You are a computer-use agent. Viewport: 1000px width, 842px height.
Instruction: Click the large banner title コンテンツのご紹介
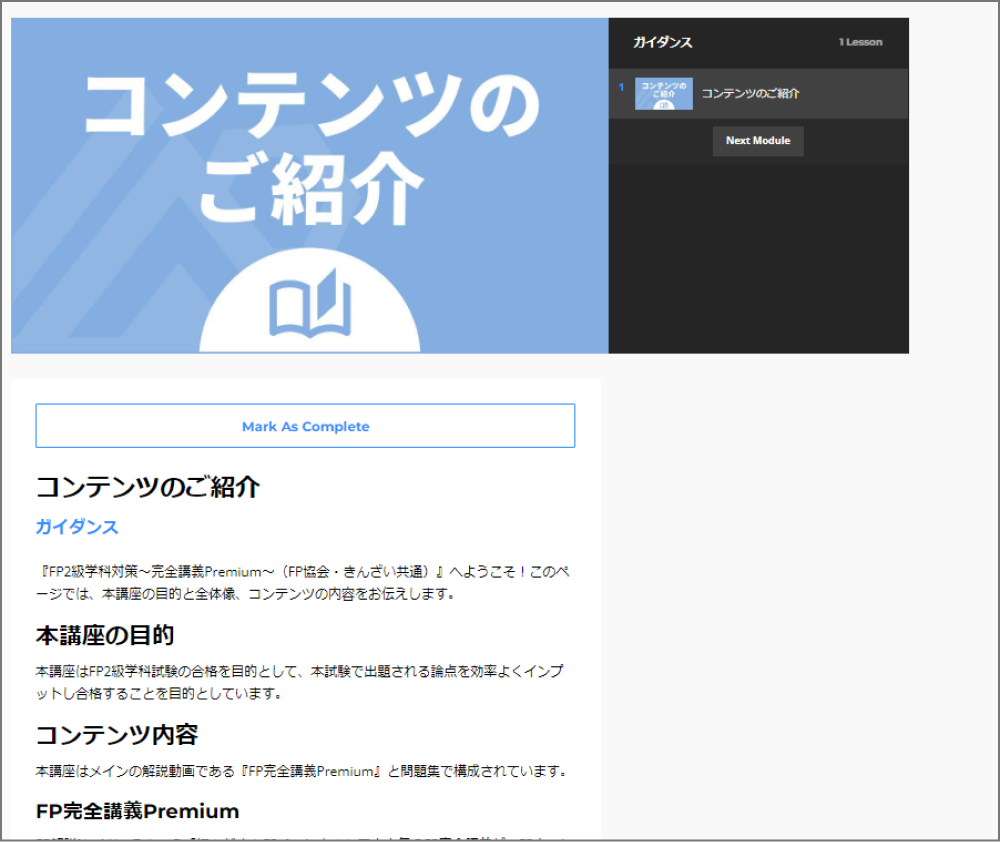click(311, 148)
